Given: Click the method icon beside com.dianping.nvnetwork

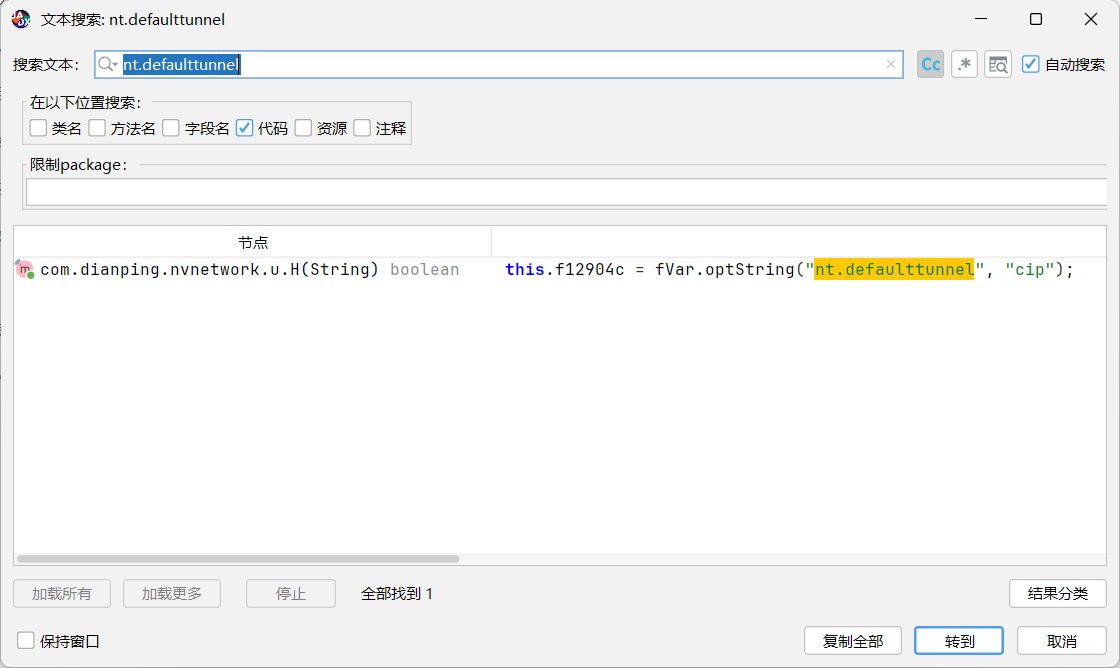Looking at the screenshot, I should point(25,269).
